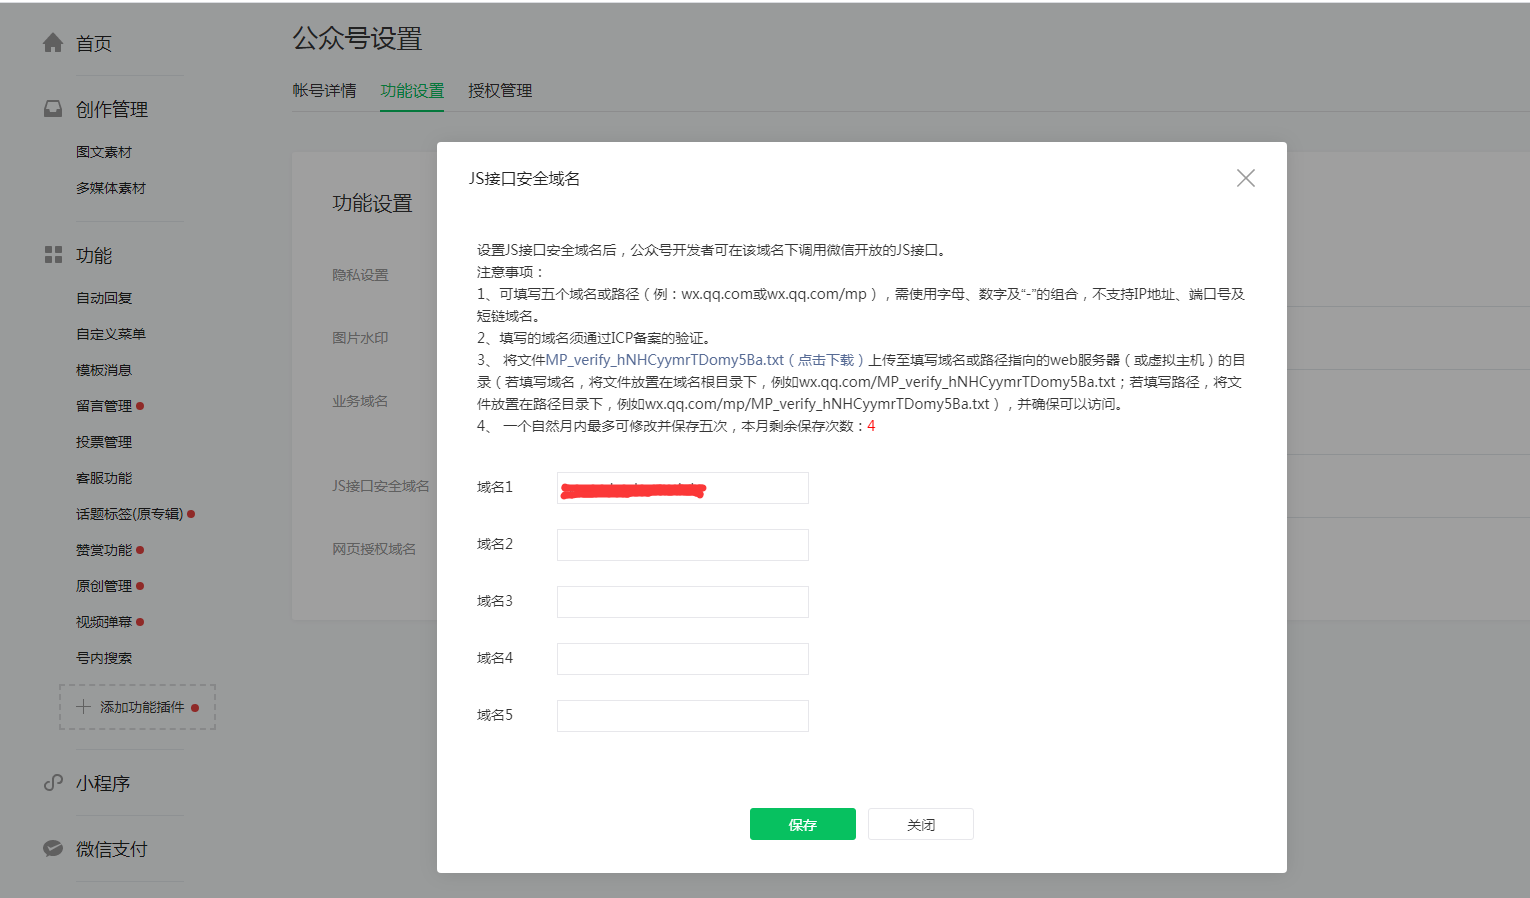Click the 关闭 button
This screenshot has width=1530, height=898.
click(x=920, y=823)
